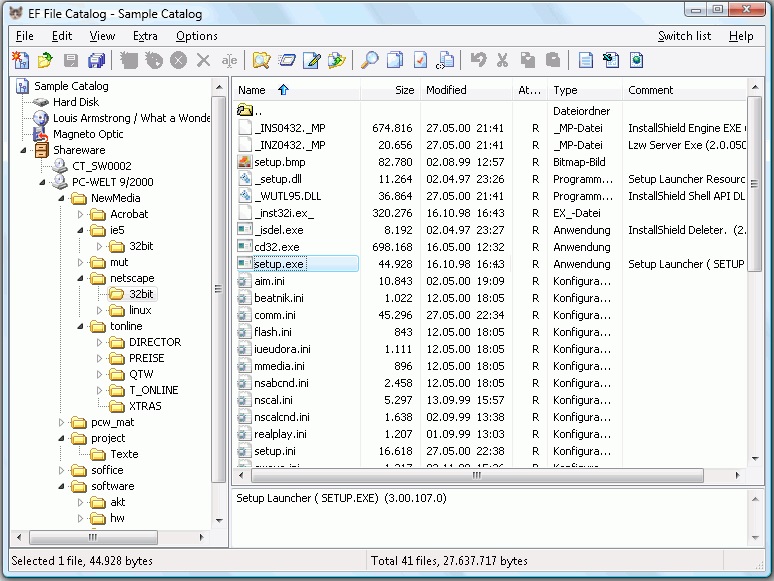Click the magnifying glass search icon
Viewport: 774px width, 581px height.
coord(369,61)
